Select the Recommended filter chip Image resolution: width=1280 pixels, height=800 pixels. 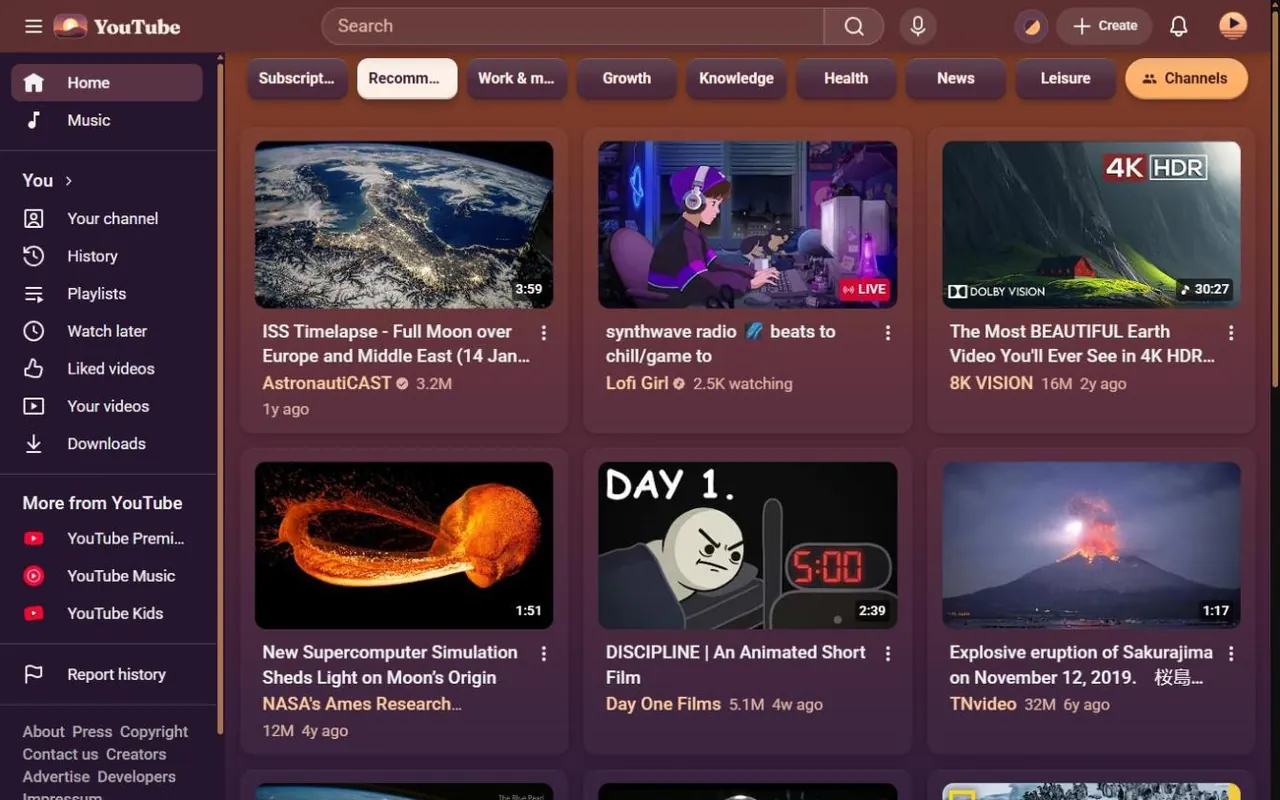[x=407, y=78]
